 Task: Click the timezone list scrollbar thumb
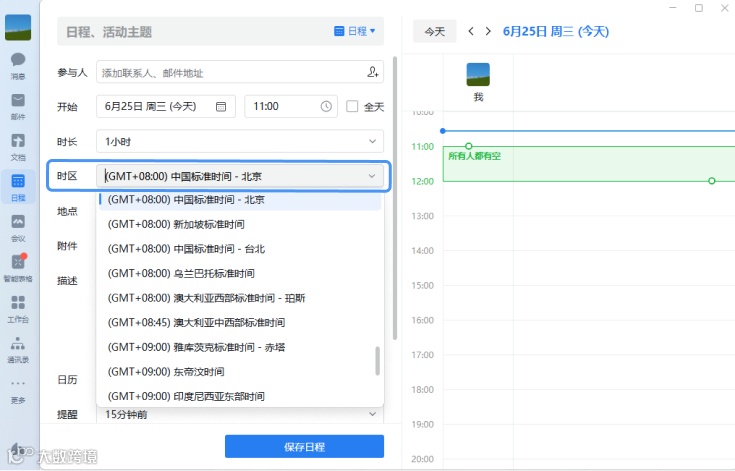pos(377,361)
